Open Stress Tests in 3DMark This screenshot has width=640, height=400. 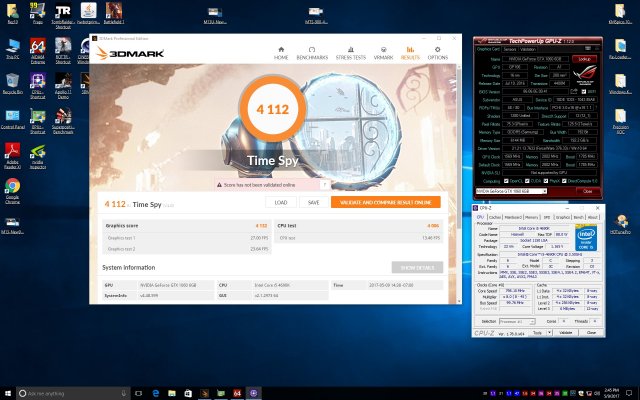point(349,52)
